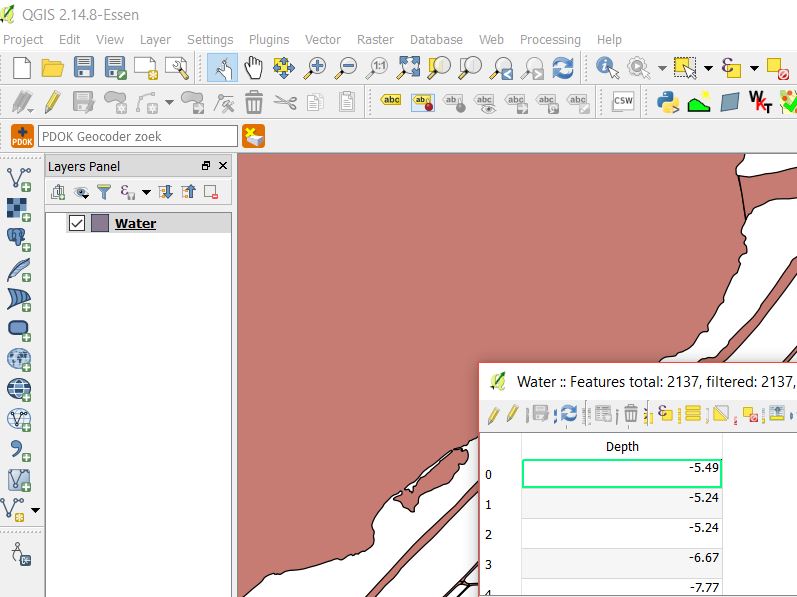Image resolution: width=797 pixels, height=597 pixels.
Task: Click Add Vector Layer in sidebar
Action: (18, 179)
